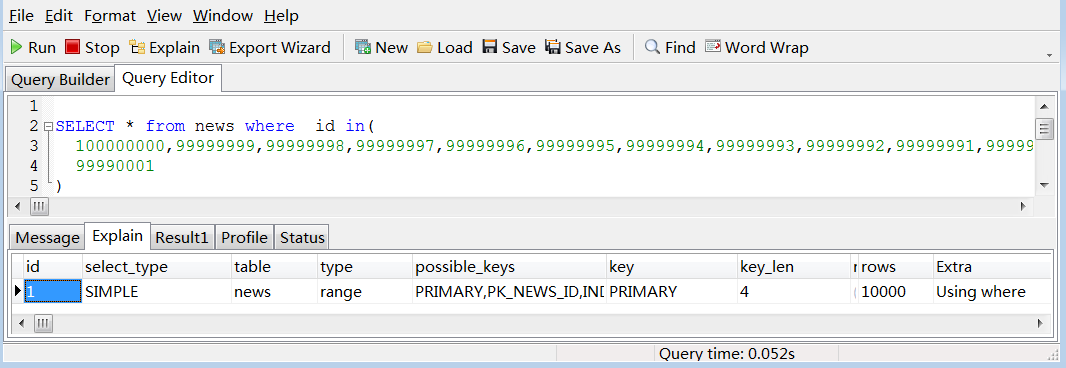This screenshot has width=1066, height=368.
Task: Launch the Export Wizard
Action: (270, 48)
